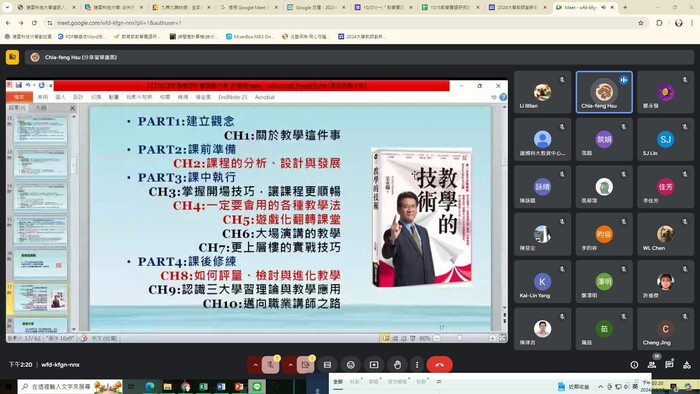Open the MixerBox MB3 bookmark

[250, 37]
